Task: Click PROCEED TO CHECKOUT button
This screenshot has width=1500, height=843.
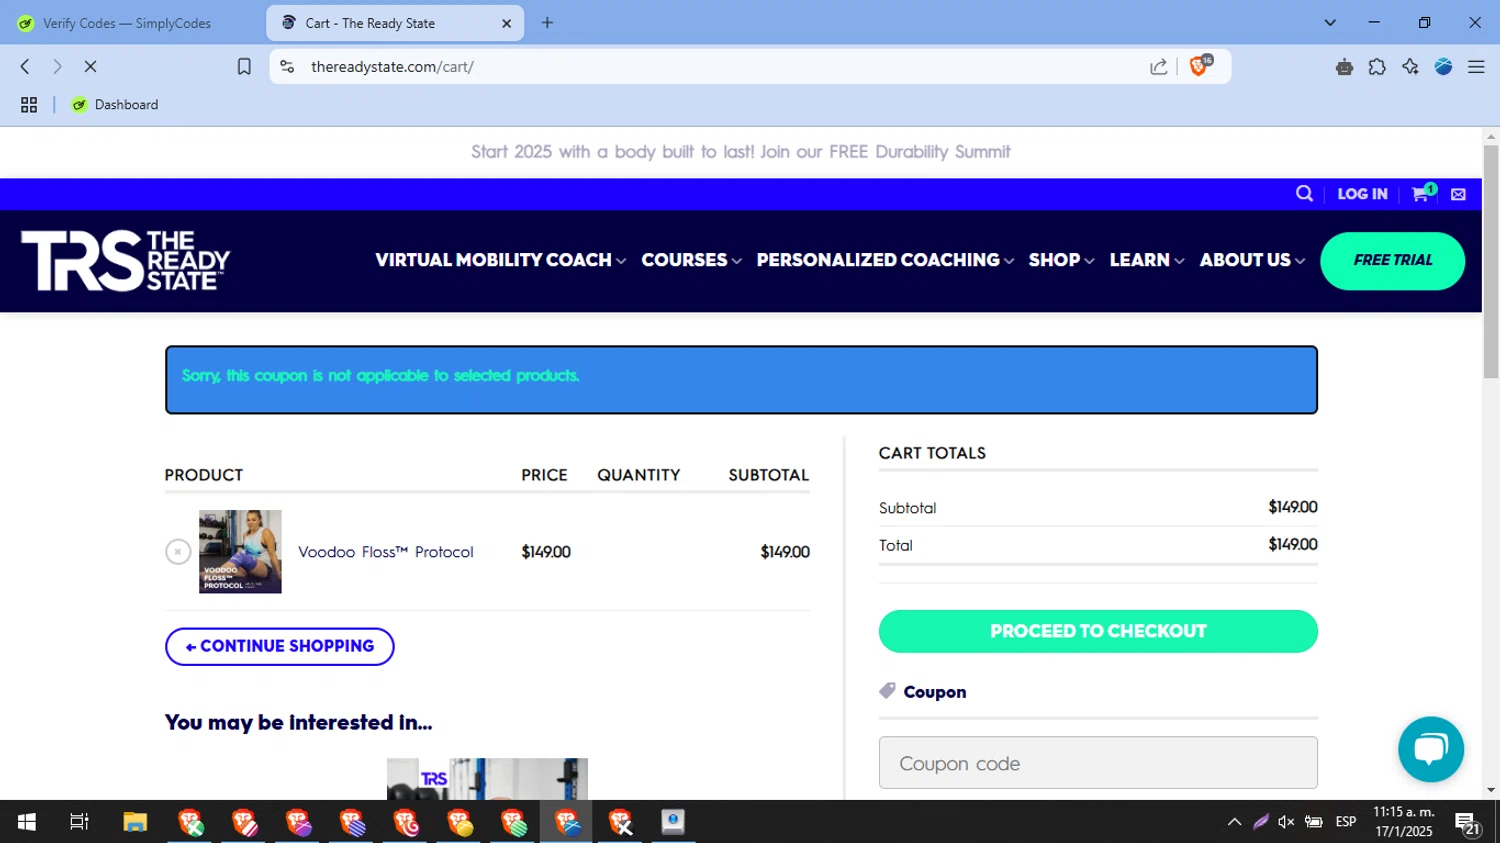Action: 1098,631
